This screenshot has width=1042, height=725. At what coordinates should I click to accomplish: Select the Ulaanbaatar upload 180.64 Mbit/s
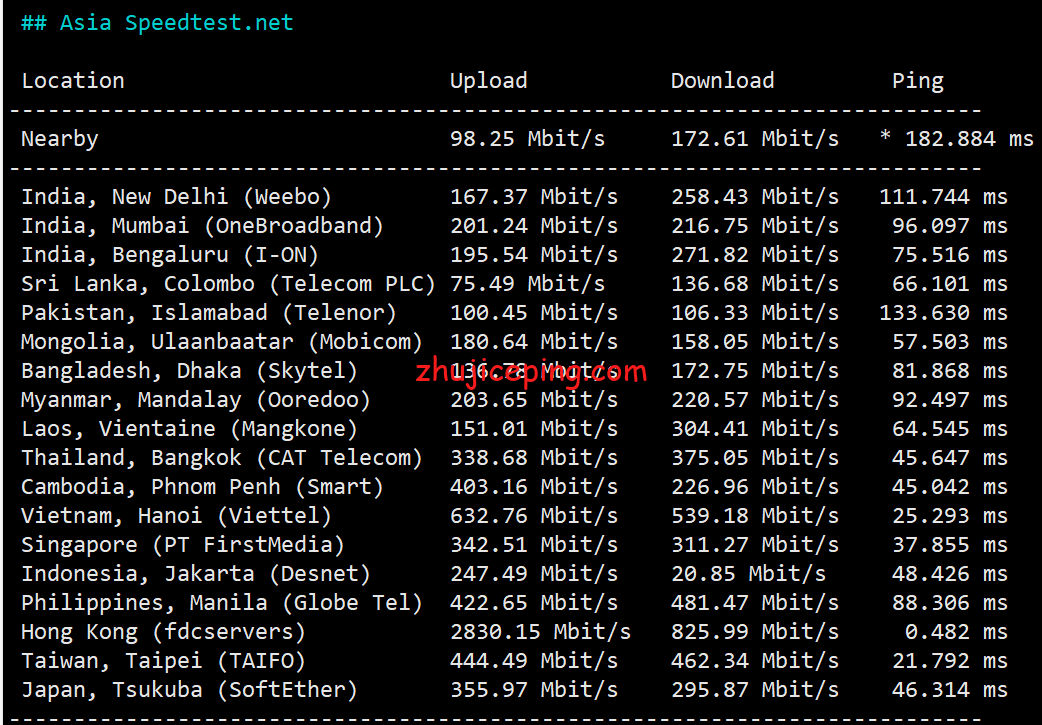click(534, 342)
